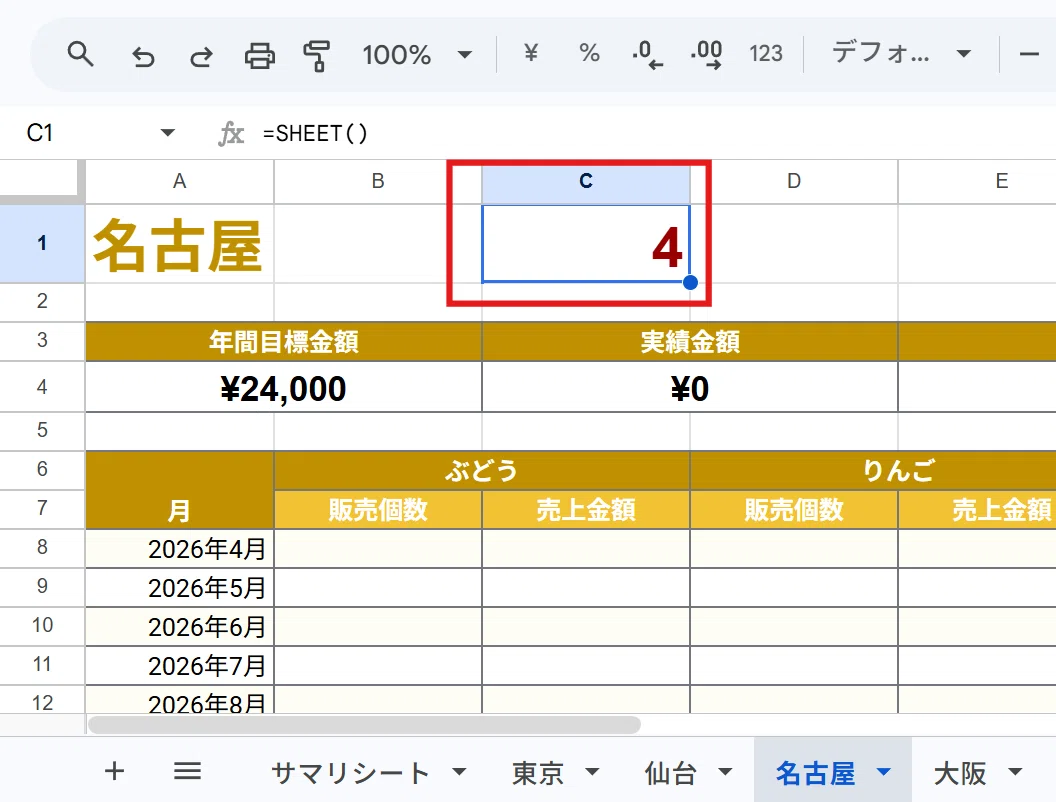The image size is (1056, 802).
Task: Expand the name box dropdown arrow
Action: coord(168,133)
